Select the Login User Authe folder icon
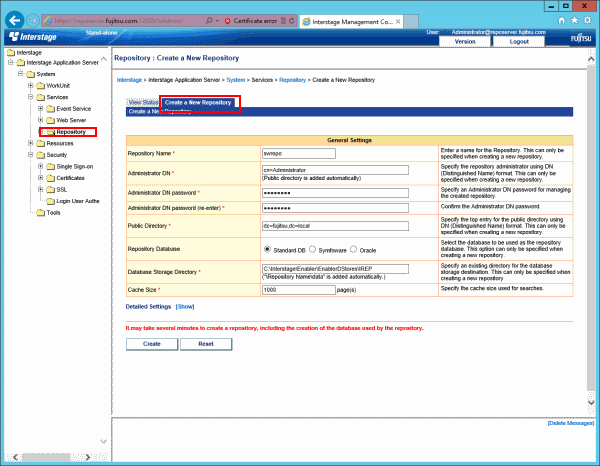The width and height of the screenshot is (600, 466). (51, 201)
